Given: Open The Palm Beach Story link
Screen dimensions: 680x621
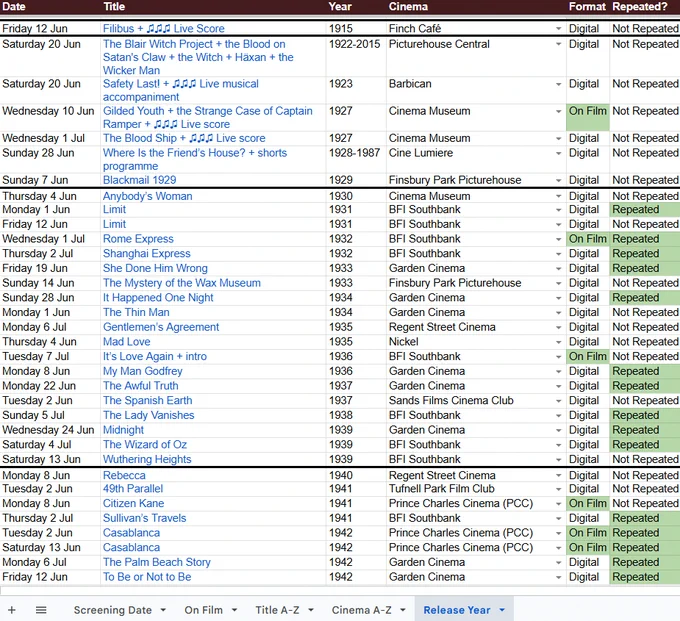Looking at the screenshot, I should point(157,562).
